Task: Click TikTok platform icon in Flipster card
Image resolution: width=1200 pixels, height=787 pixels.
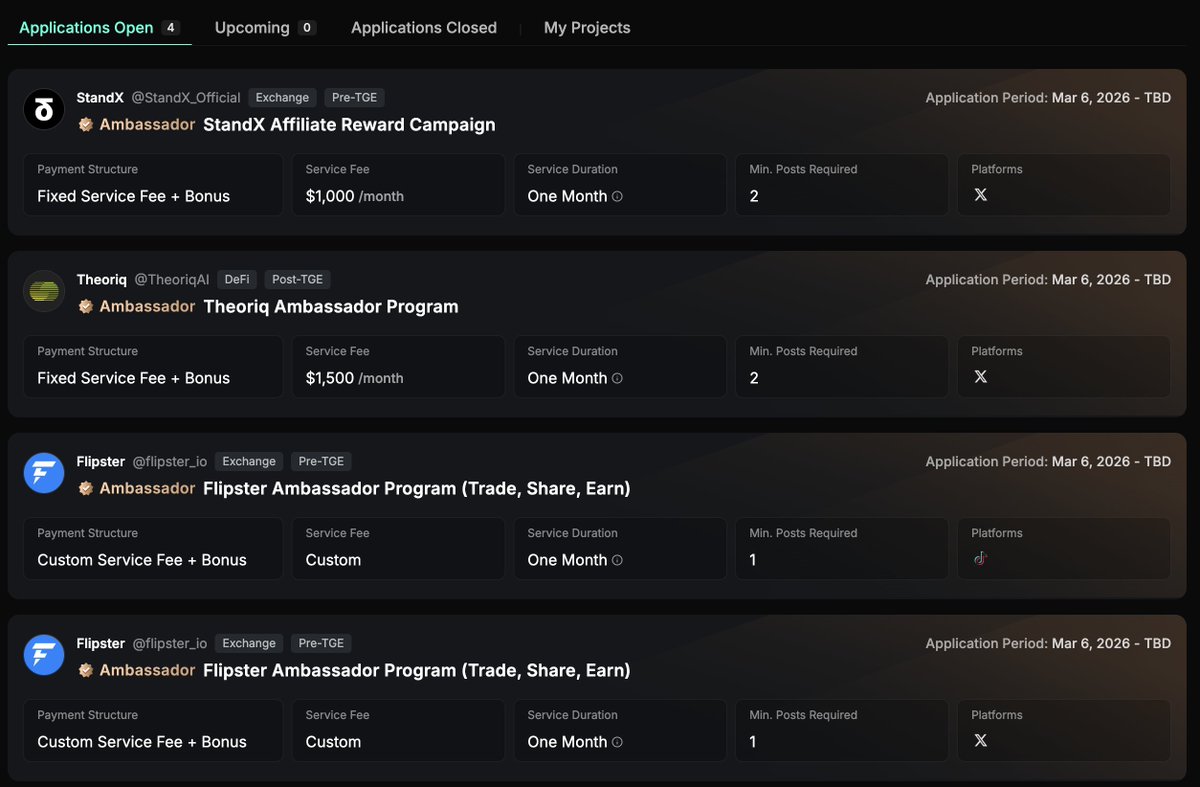Action: point(980,559)
